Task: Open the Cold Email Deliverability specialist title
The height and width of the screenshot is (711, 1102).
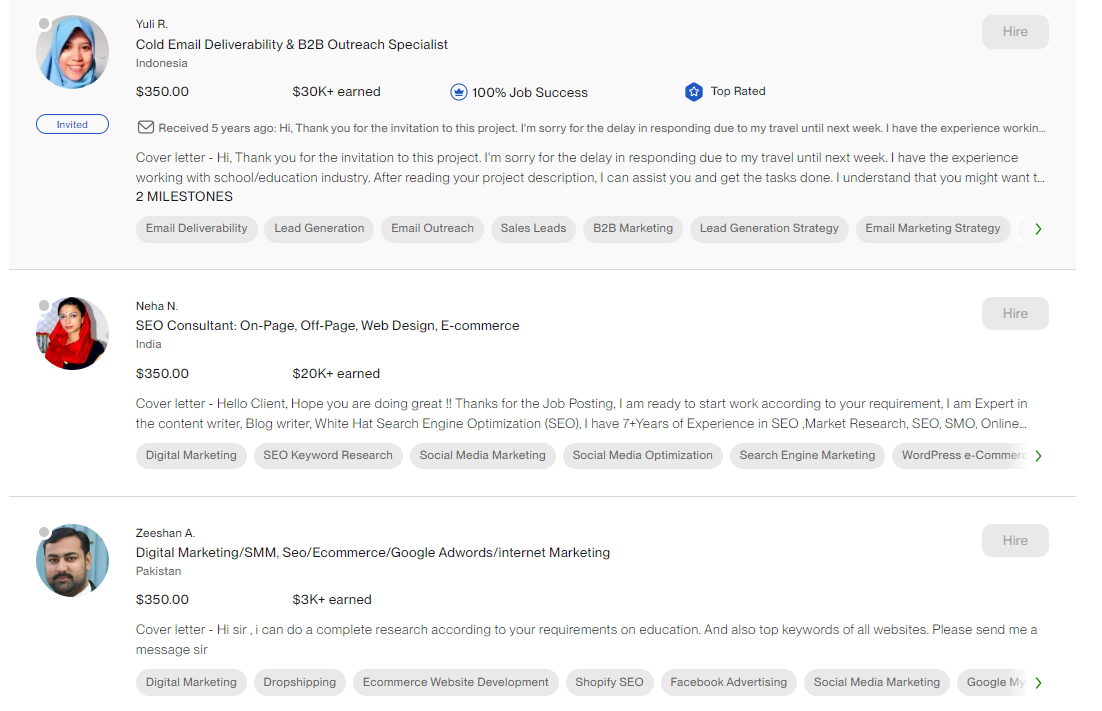Action: pyautogui.click(x=292, y=45)
